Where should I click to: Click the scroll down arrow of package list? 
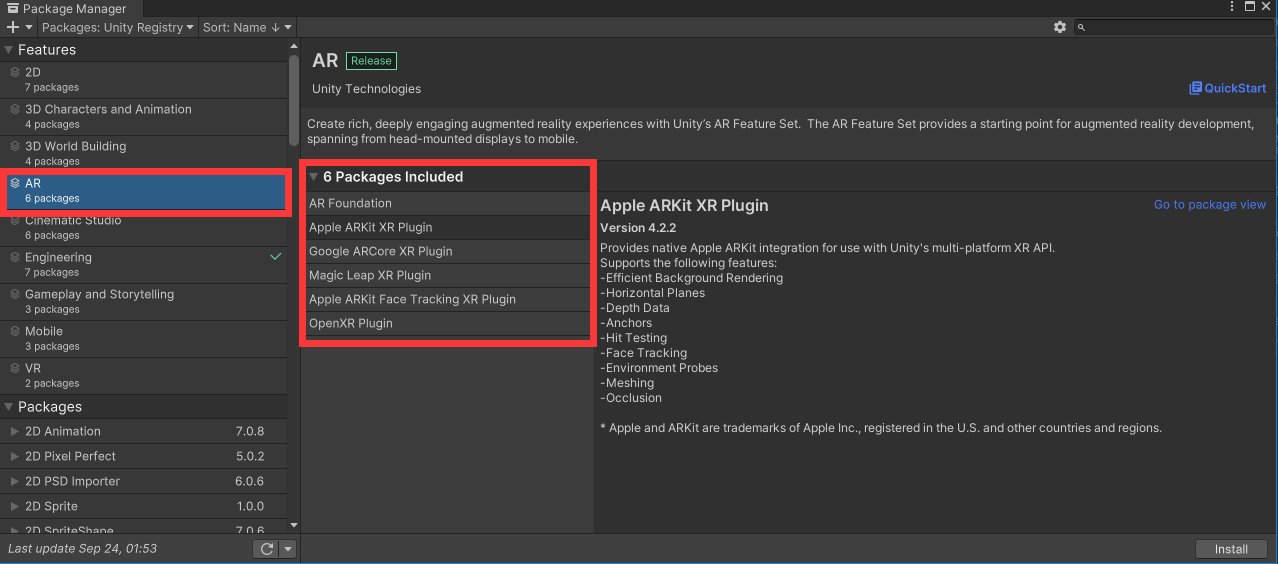(294, 525)
